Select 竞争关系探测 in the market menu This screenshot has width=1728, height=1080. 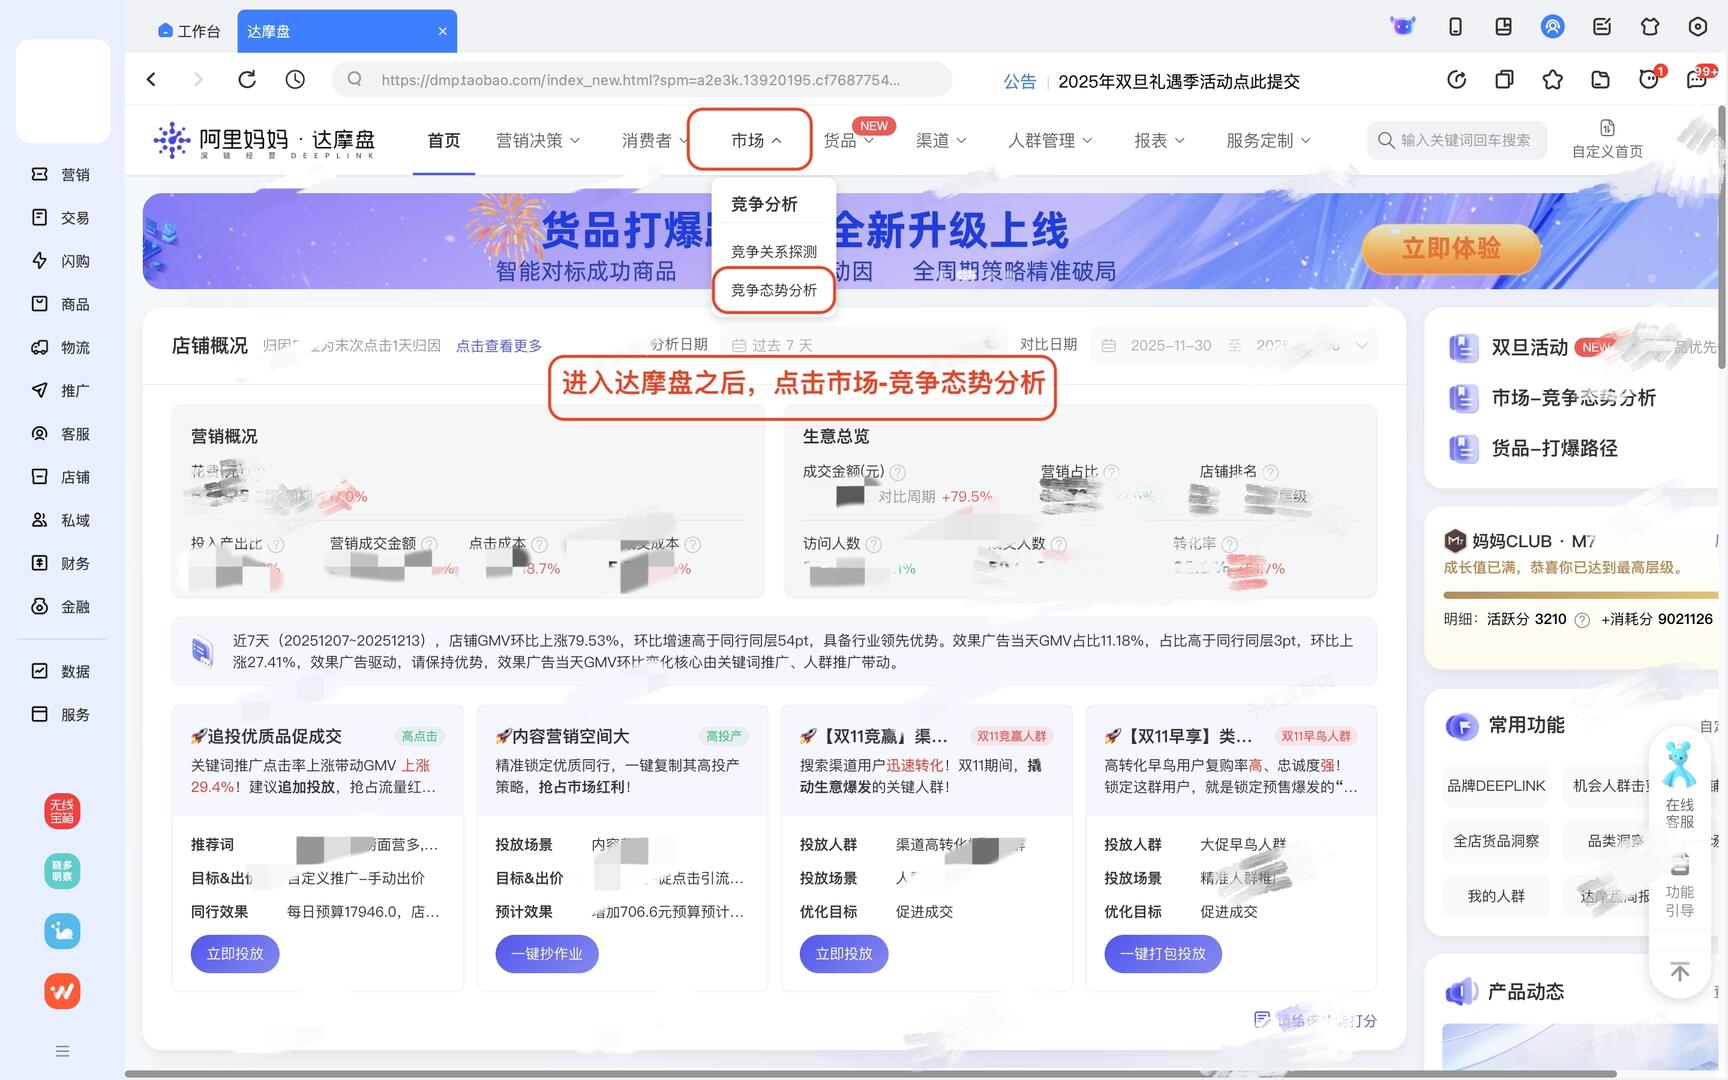(774, 251)
